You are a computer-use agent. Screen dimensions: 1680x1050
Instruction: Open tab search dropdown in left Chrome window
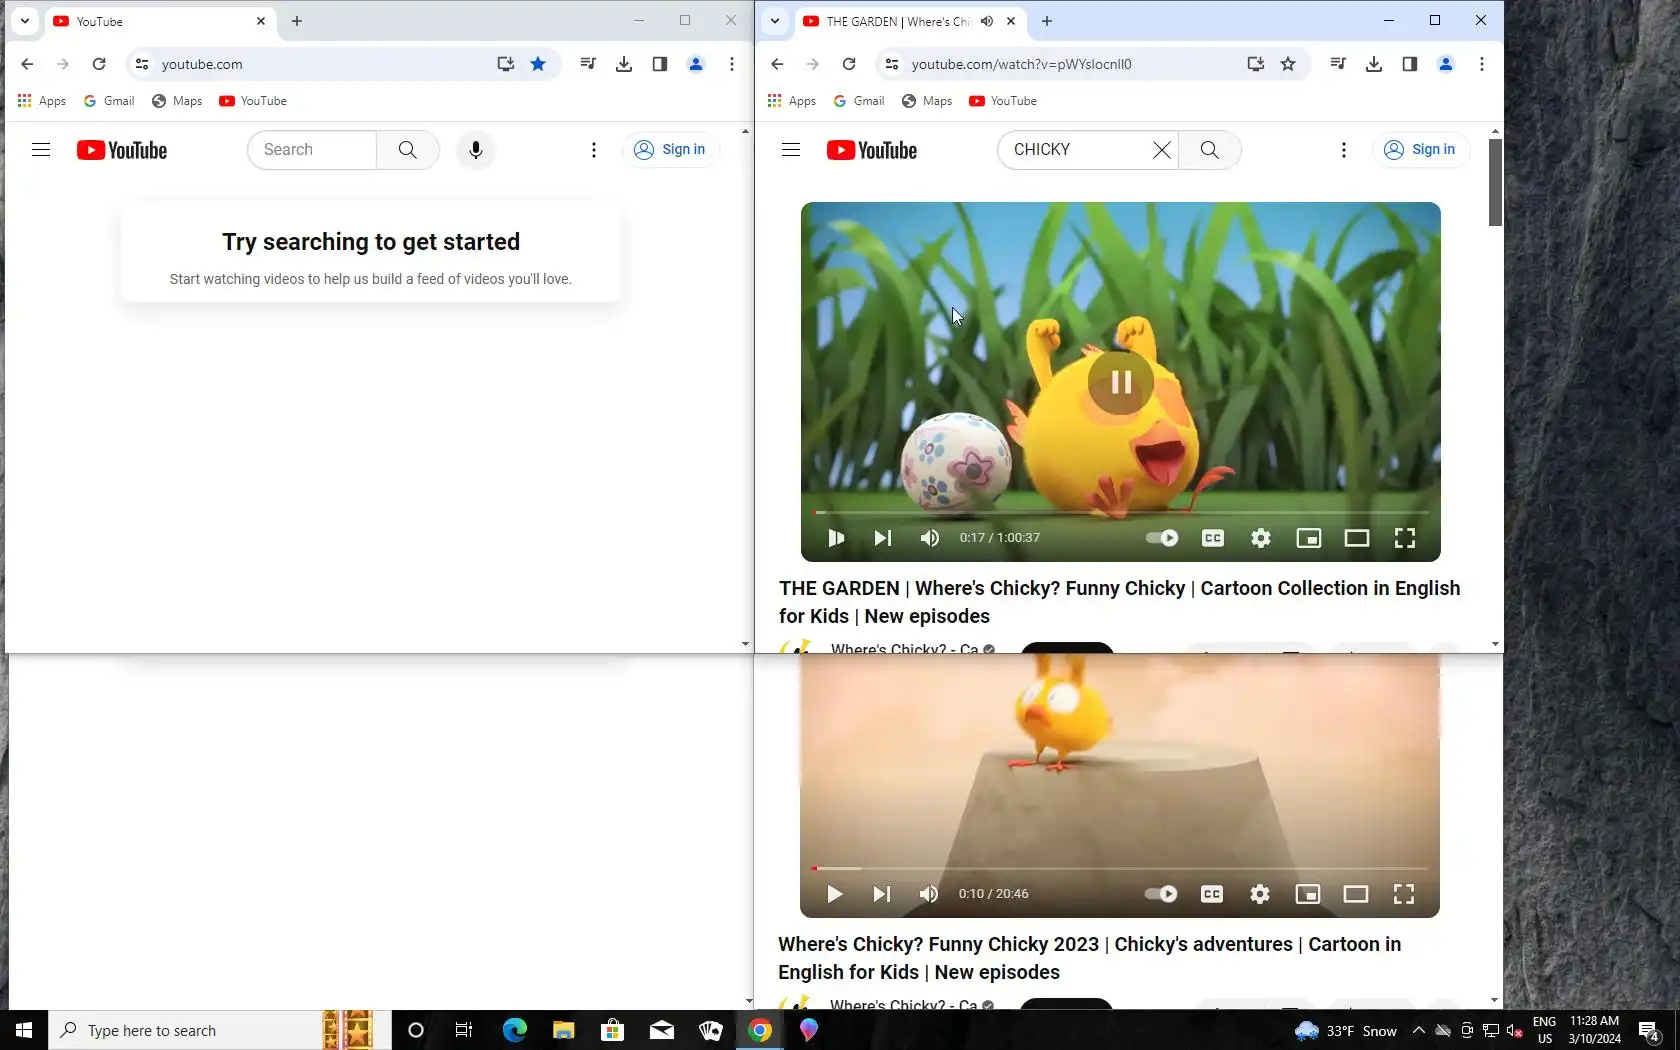tap(25, 21)
